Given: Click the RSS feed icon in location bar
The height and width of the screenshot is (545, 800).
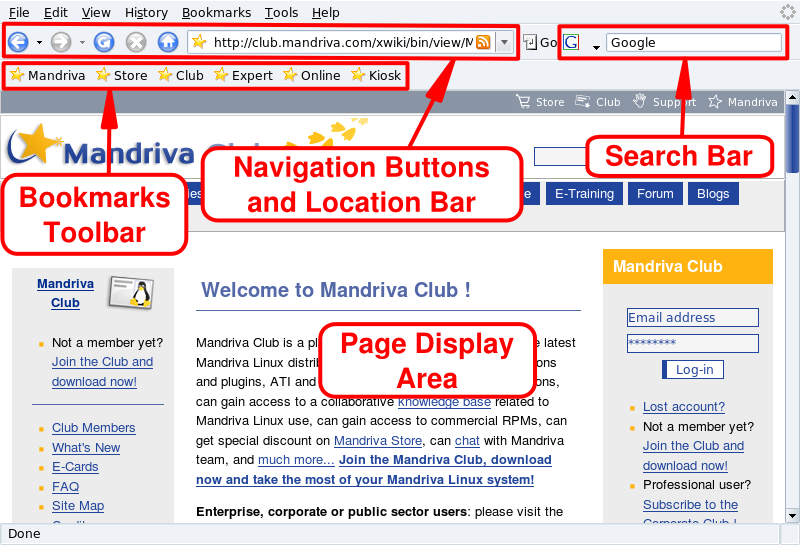Looking at the screenshot, I should [483, 42].
